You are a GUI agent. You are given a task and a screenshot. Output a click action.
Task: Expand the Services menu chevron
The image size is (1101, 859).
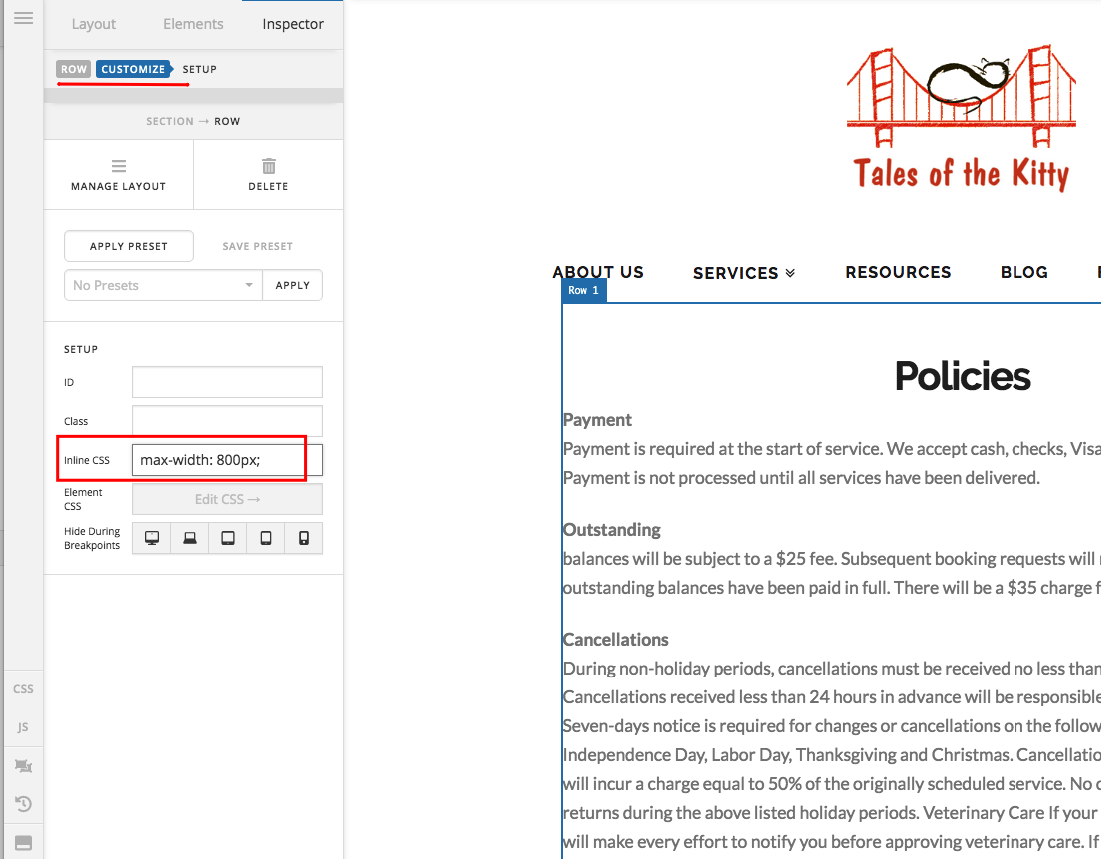coord(790,273)
